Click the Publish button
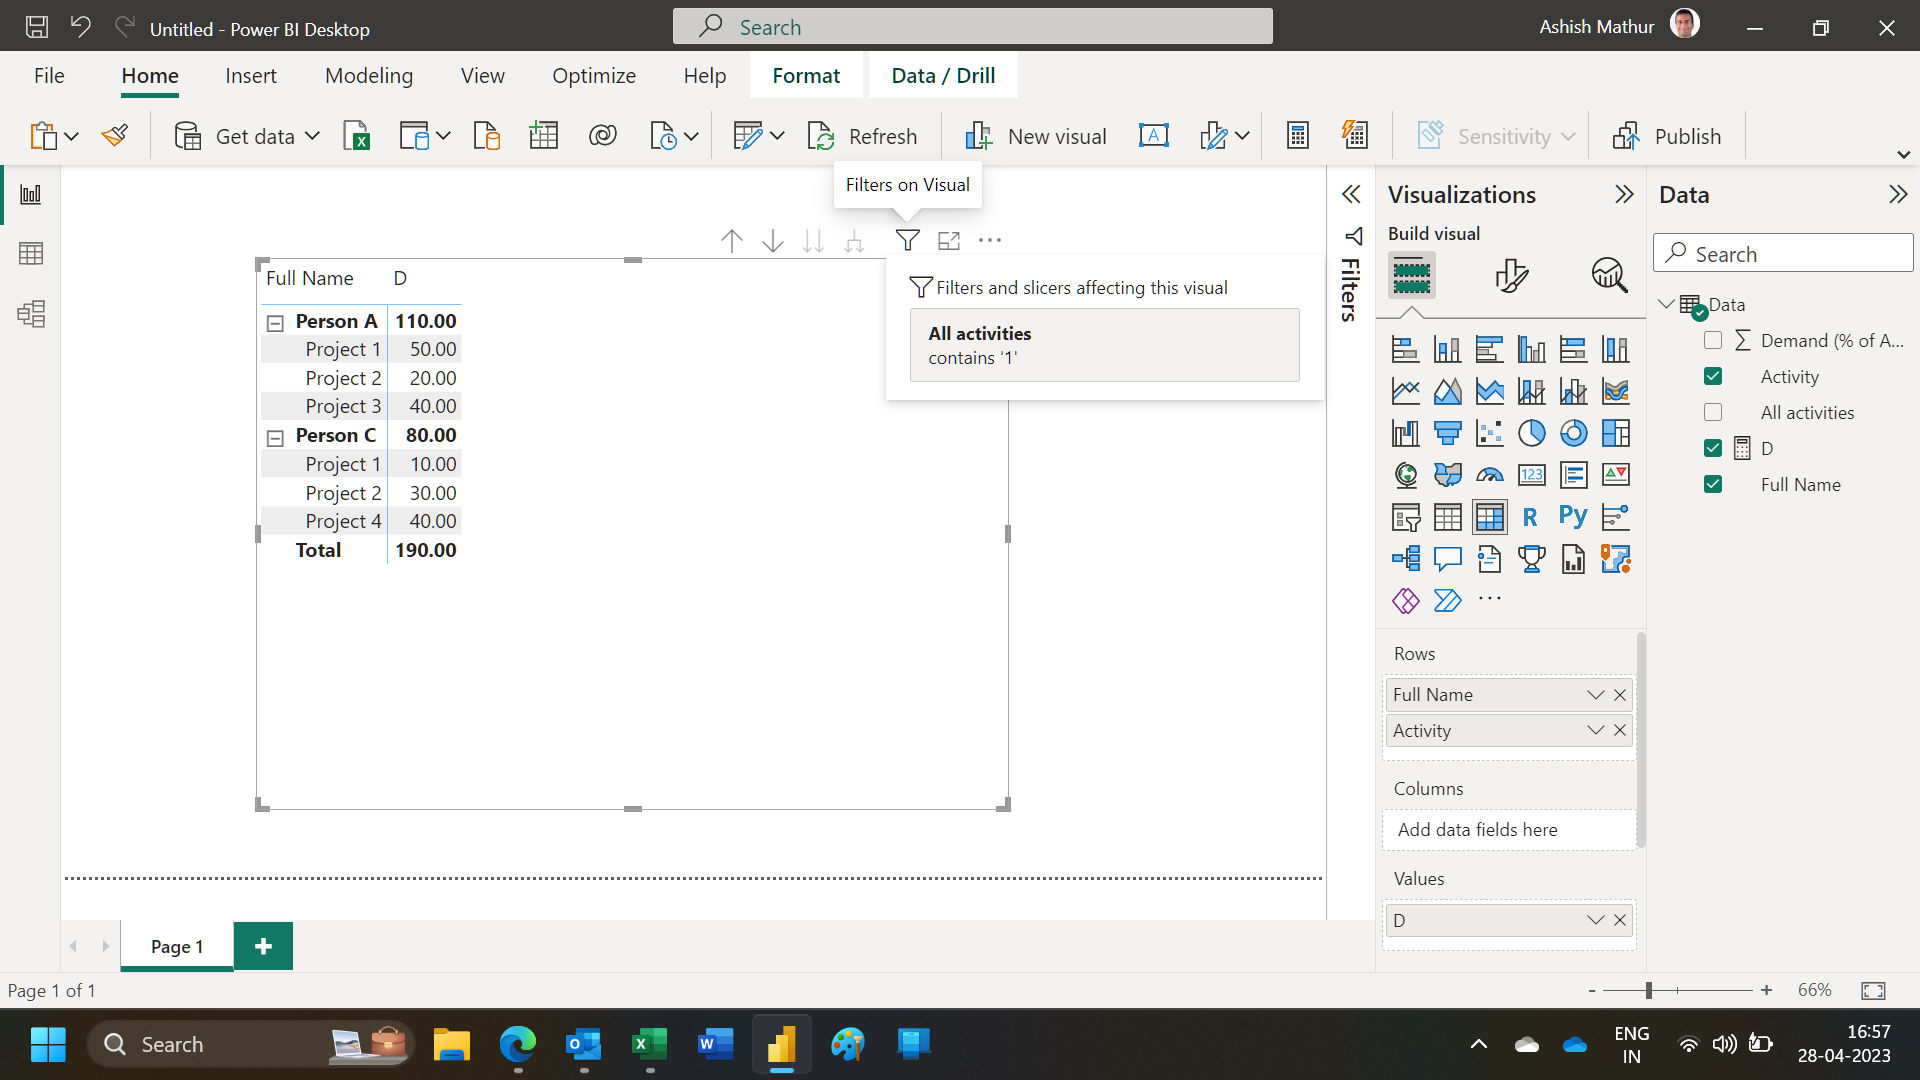The image size is (1920, 1080). coord(1667,136)
